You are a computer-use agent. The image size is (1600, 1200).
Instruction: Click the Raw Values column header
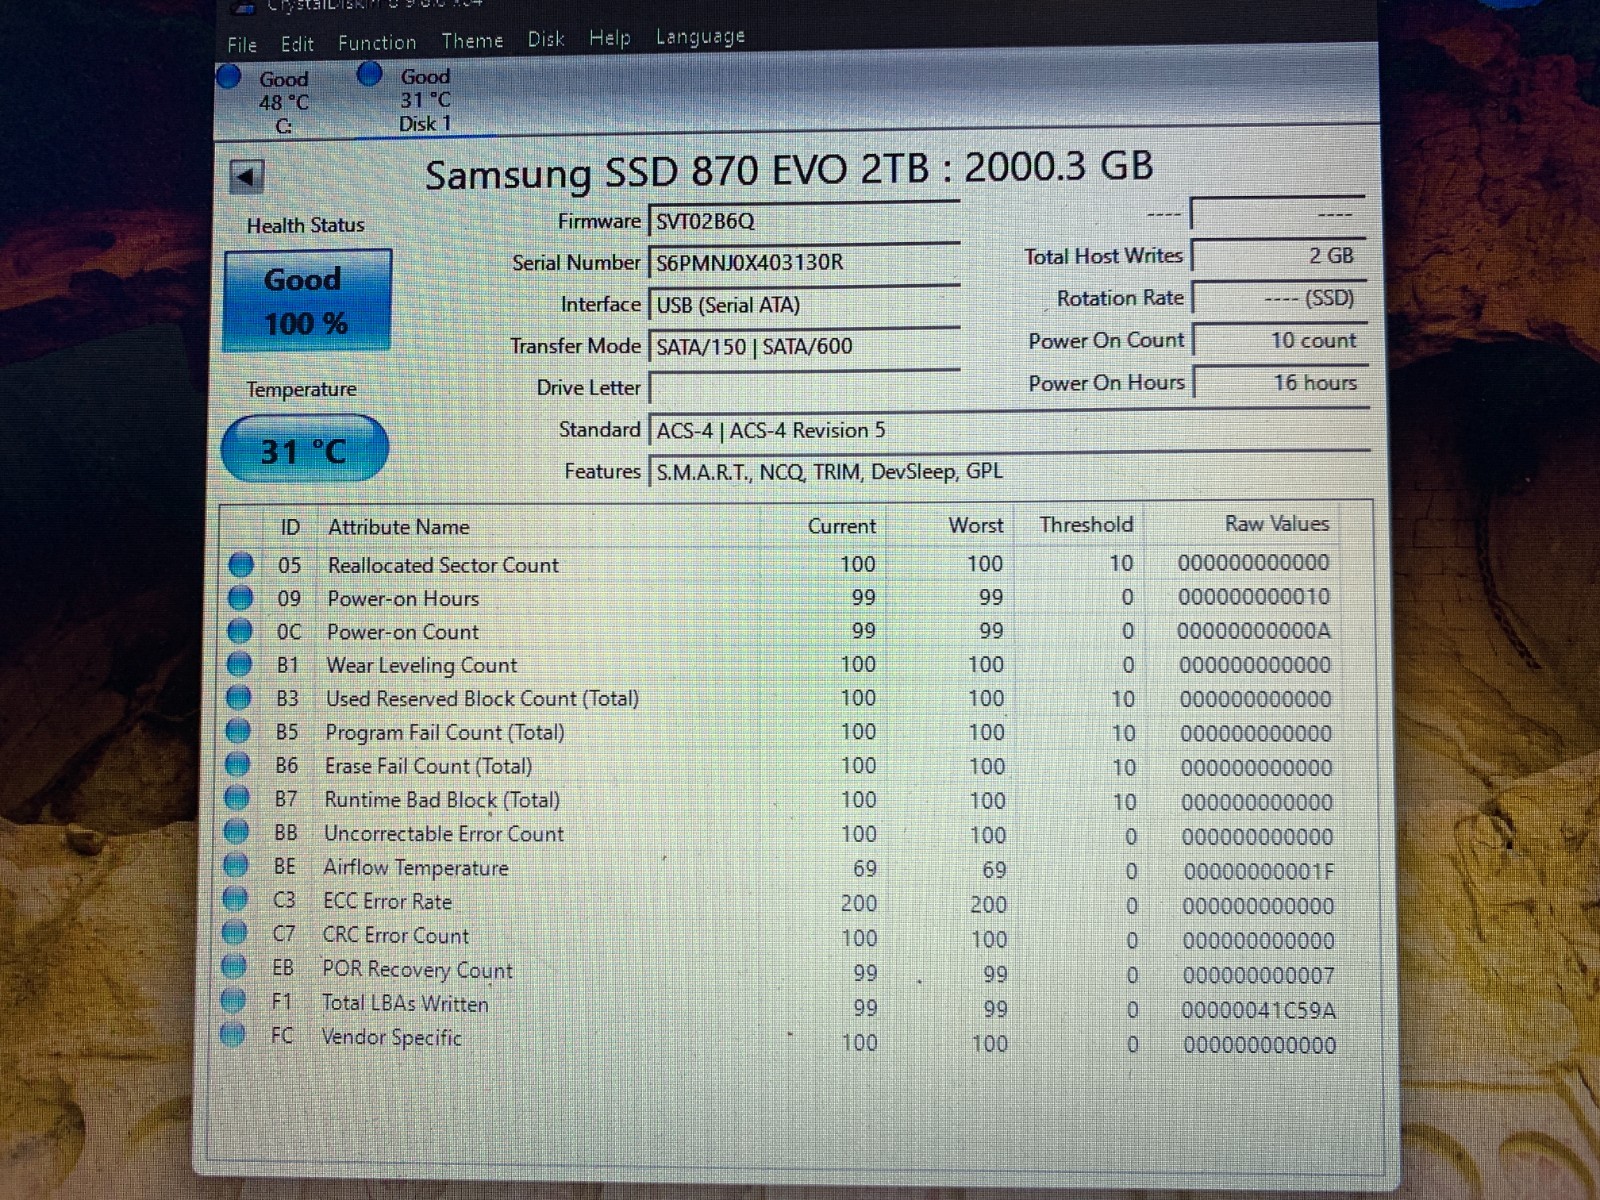click(x=1276, y=523)
